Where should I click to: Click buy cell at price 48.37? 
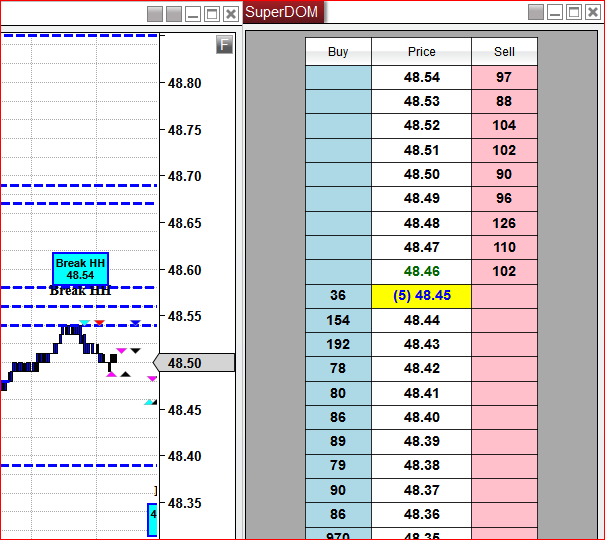[x=338, y=490]
